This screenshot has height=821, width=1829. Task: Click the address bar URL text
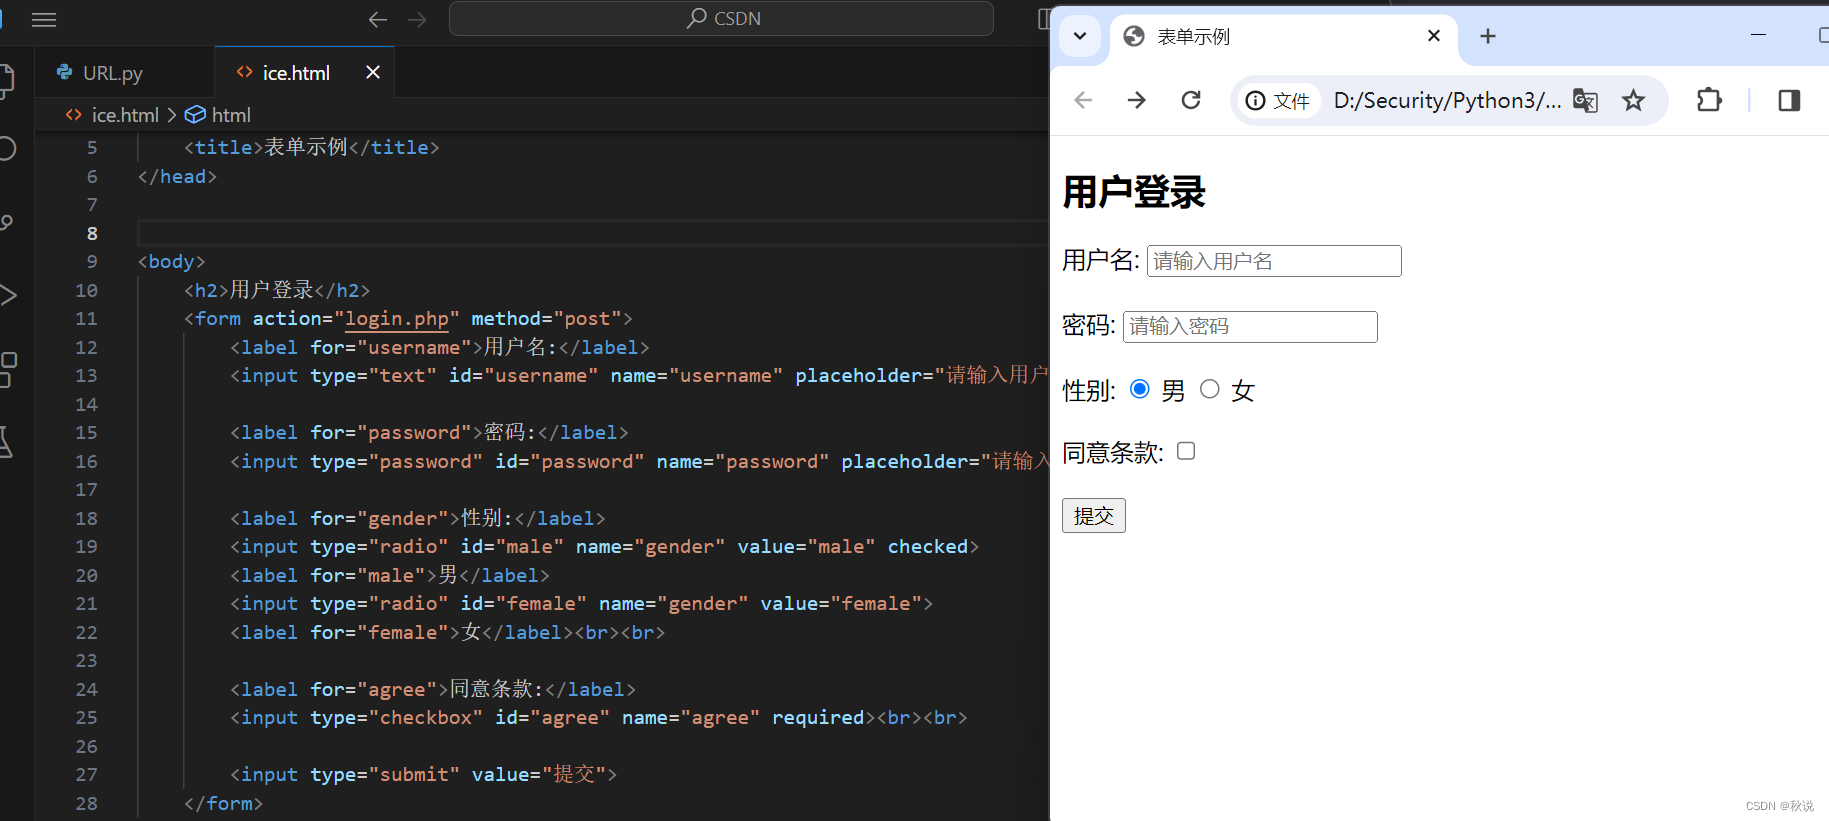pyautogui.click(x=1447, y=101)
